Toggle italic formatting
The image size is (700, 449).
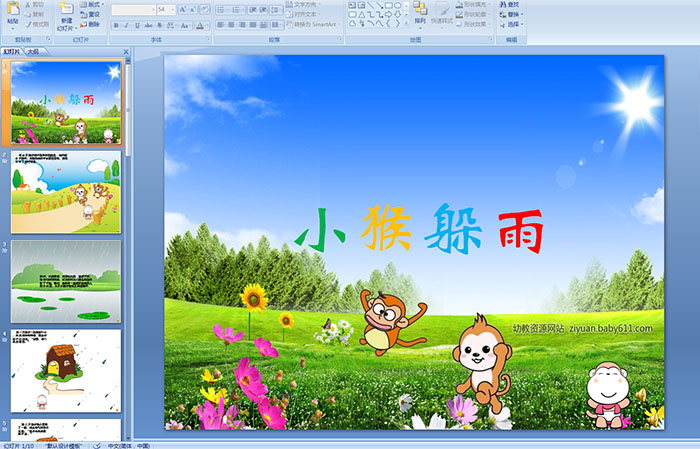pyautogui.click(x=126, y=25)
